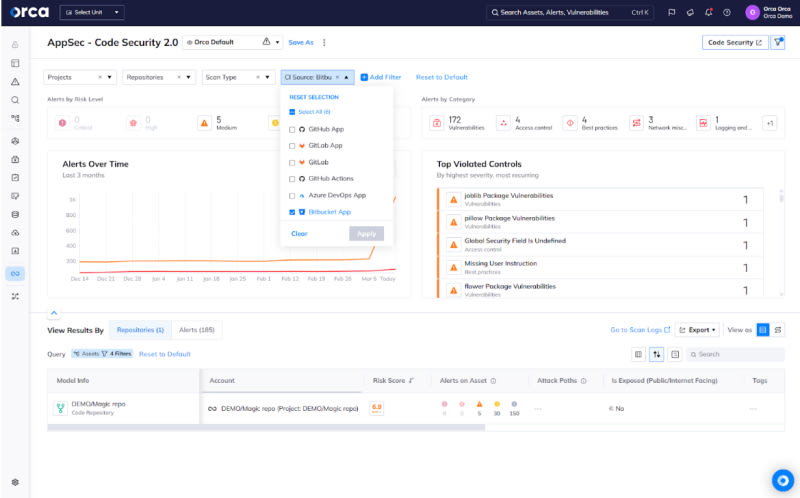Screen dimensions: 800x498
Task: Click the Go to Scan Logs link
Action: click(x=639, y=329)
